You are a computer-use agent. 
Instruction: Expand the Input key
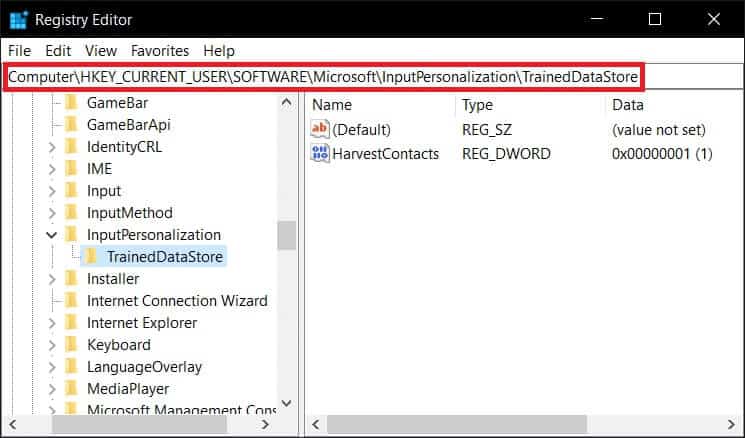52,191
